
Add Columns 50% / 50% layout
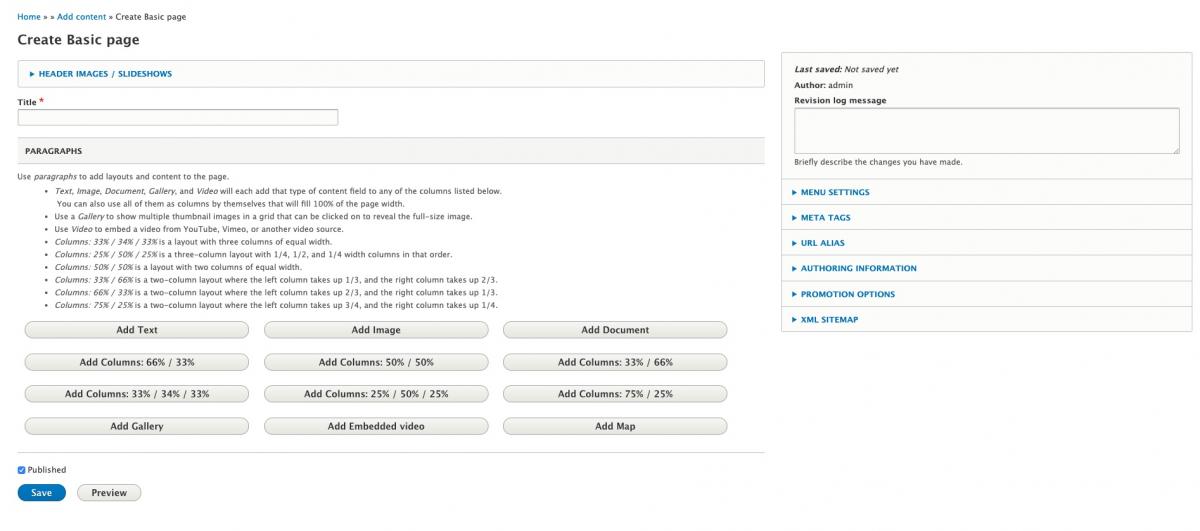[x=376, y=362]
